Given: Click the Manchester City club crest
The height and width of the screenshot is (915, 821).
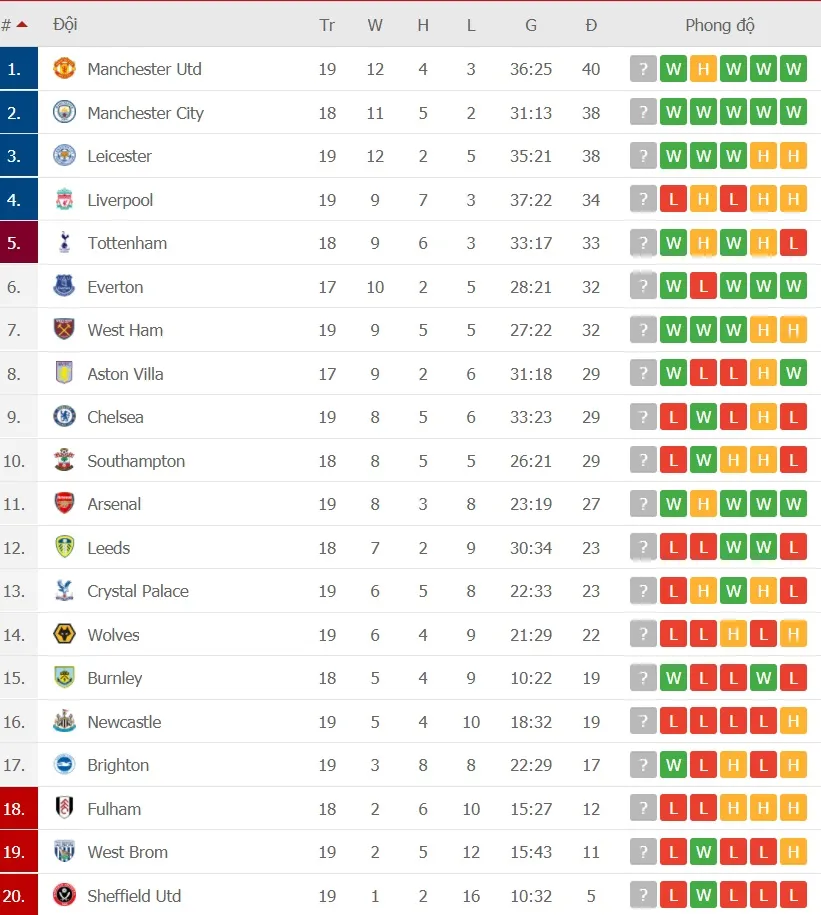Looking at the screenshot, I should point(62,112).
